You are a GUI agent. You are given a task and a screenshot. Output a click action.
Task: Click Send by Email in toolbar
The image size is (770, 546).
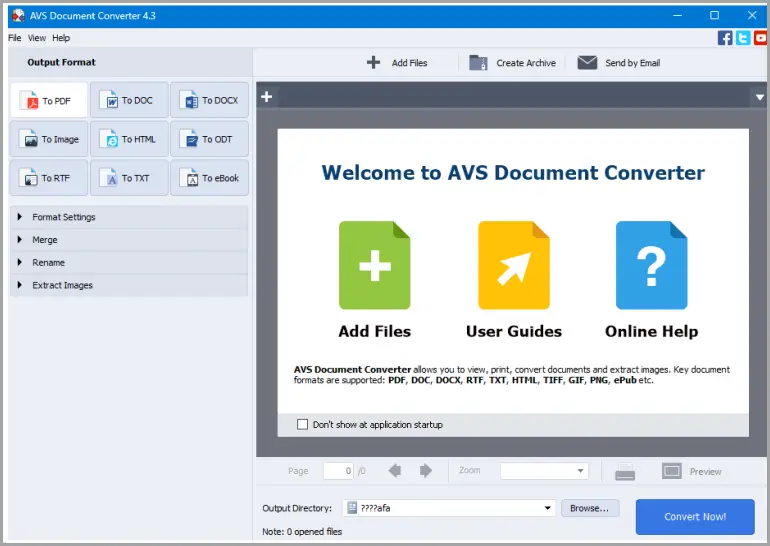pos(619,63)
